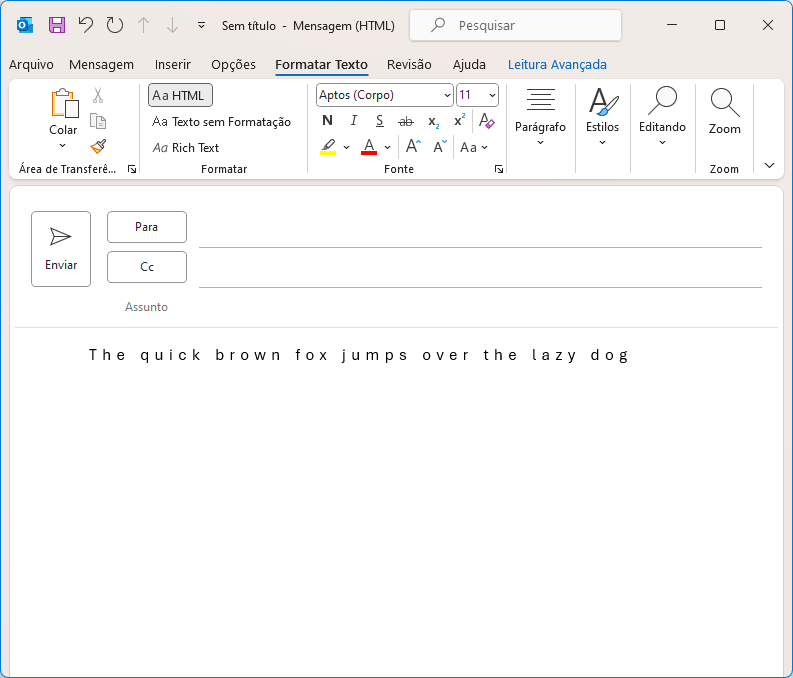Increase font size with larger A
This screenshot has height=678, width=793.
coord(413,147)
